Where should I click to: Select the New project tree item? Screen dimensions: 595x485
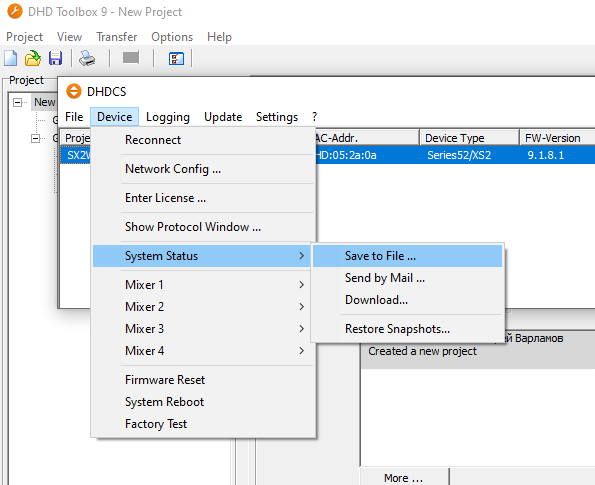click(45, 102)
